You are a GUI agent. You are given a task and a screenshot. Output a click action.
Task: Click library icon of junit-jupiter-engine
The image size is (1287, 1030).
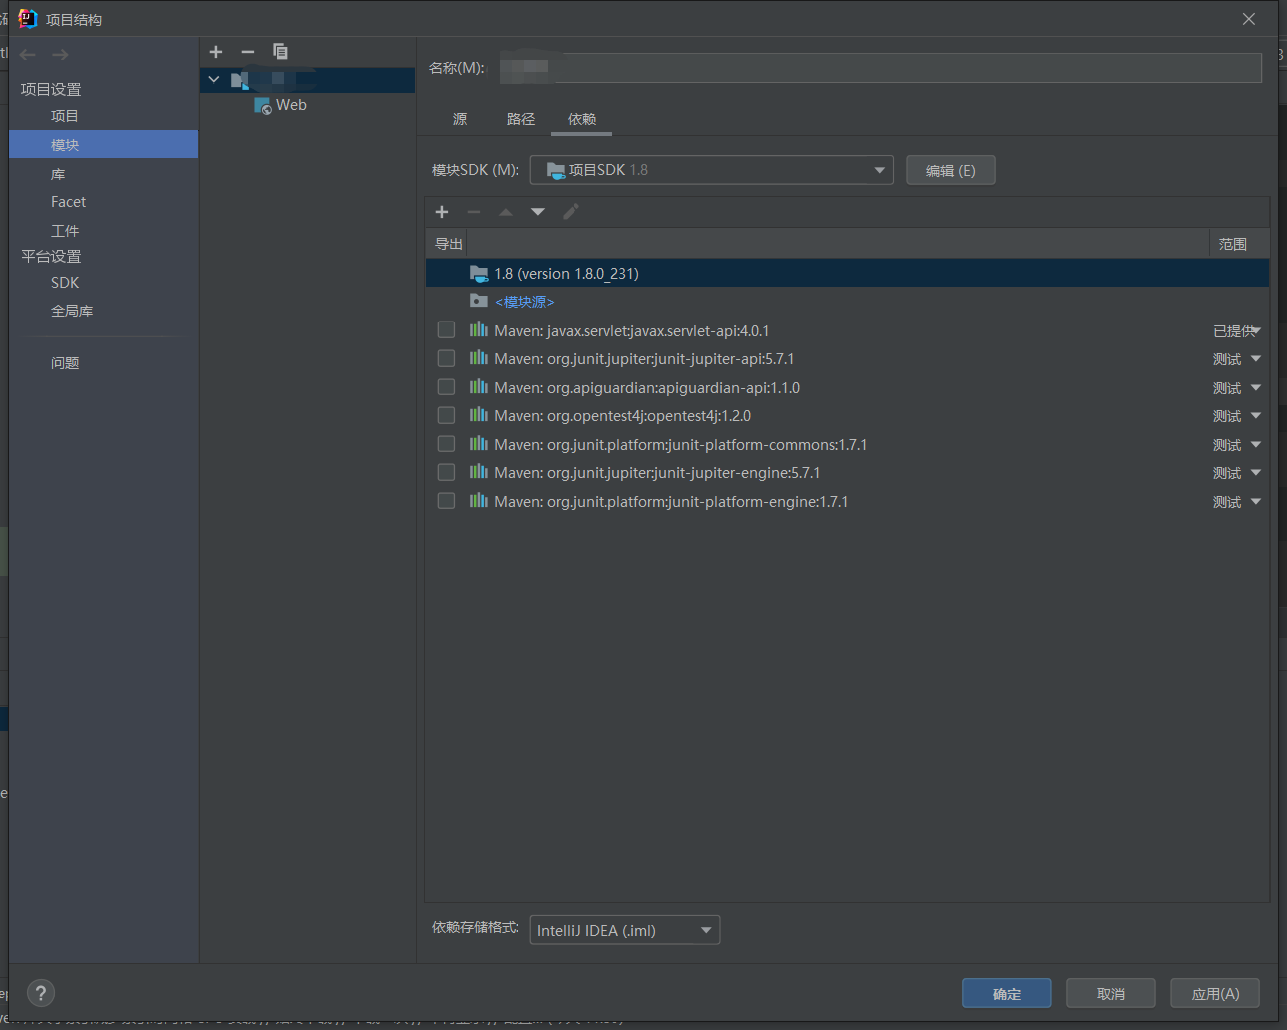click(479, 472)
